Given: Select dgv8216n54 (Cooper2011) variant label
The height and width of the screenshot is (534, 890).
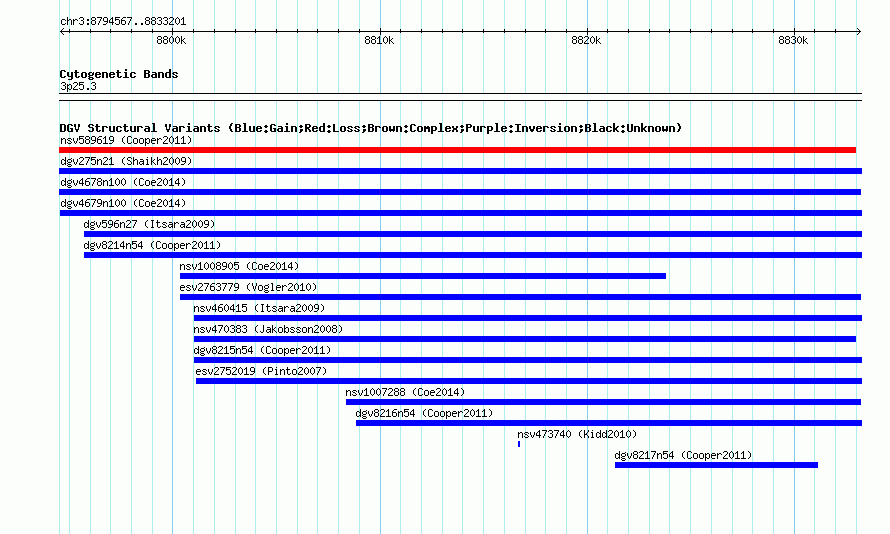Looking at the screenshot, I should click(x=425, y=413).
